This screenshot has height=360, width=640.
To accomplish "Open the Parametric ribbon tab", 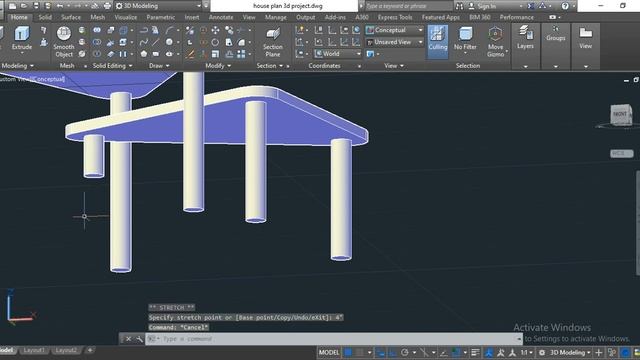I will 160,17.
